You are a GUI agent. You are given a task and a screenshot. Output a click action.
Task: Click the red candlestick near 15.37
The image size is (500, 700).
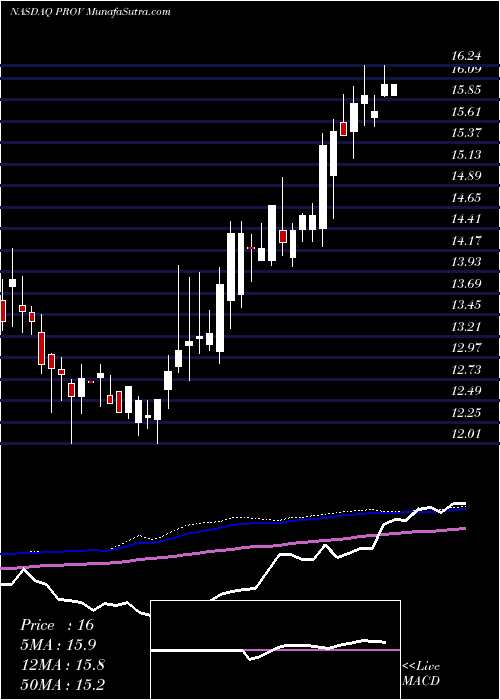pos(343,129)
